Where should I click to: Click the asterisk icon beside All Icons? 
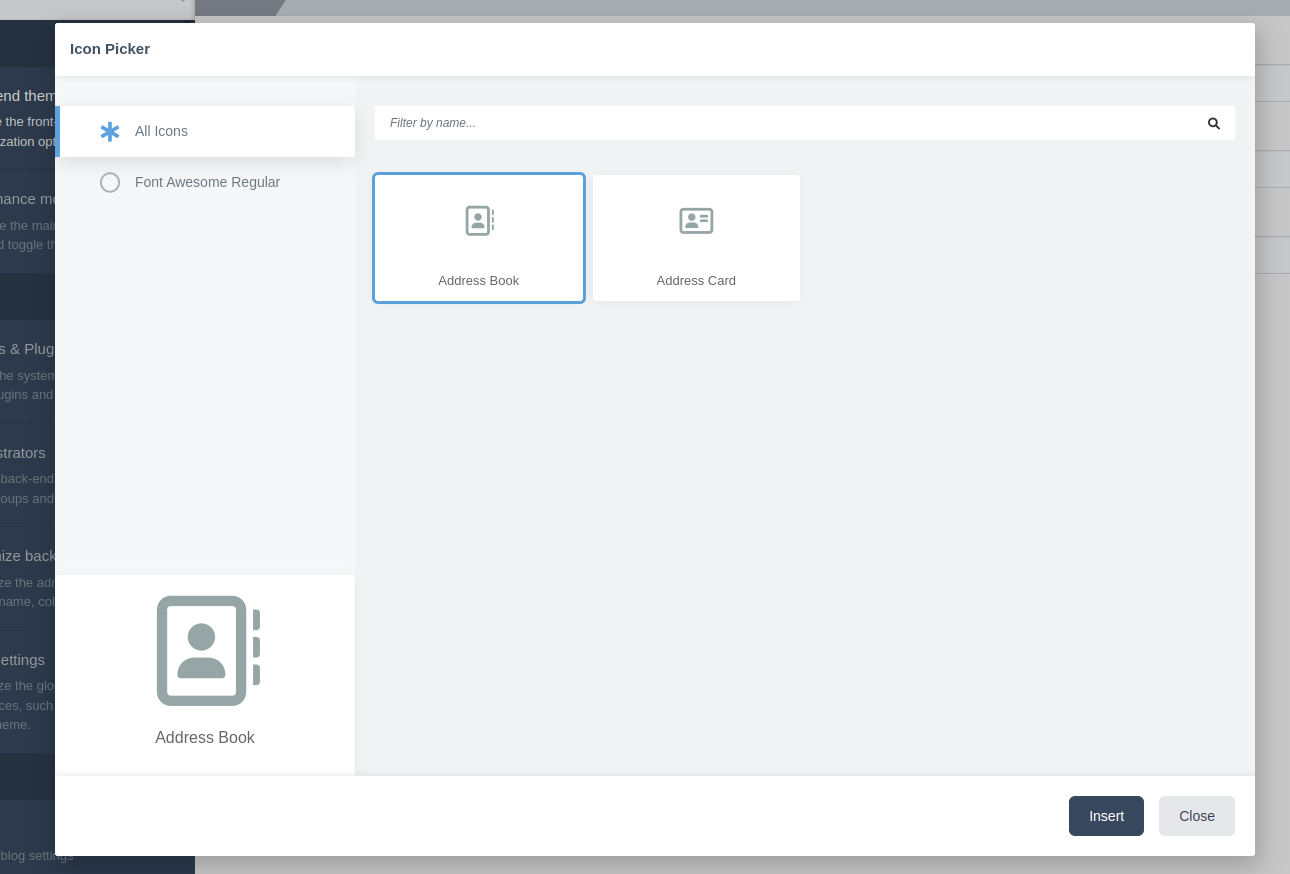(110, 131)
